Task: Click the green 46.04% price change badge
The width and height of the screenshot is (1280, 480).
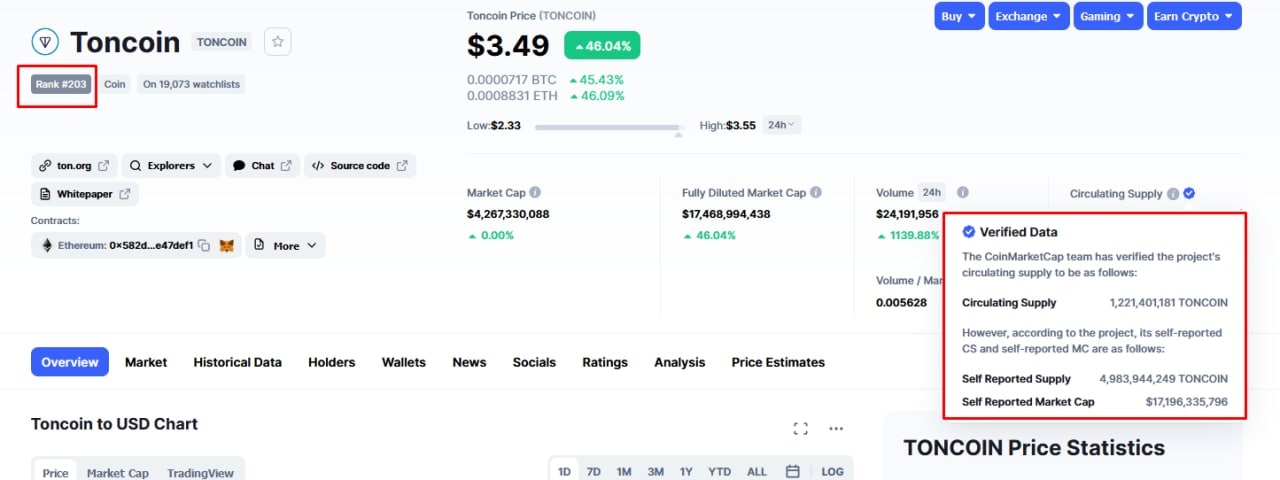Action: pyautogui.click(x=602, y=45)
